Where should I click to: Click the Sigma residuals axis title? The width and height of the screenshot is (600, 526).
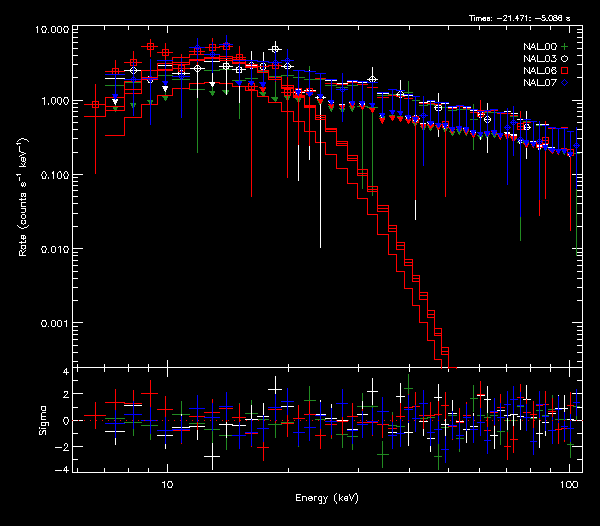(x=22, y=421)
